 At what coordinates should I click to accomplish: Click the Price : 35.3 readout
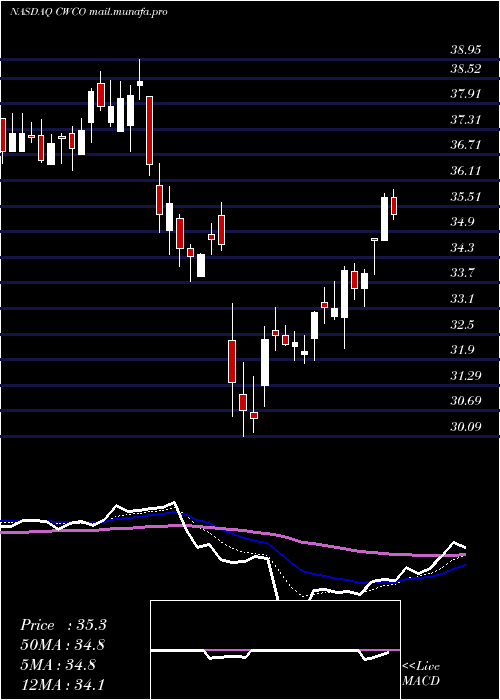point(63,625)
